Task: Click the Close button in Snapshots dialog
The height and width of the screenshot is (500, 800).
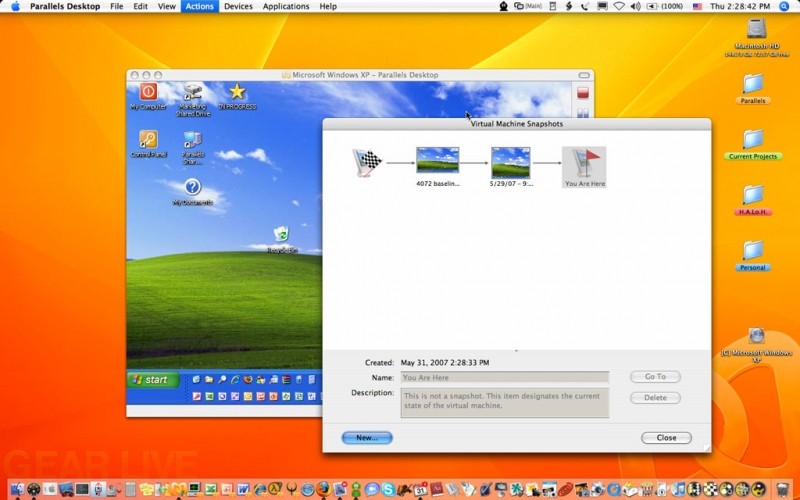Action: (x=666, y=438)
